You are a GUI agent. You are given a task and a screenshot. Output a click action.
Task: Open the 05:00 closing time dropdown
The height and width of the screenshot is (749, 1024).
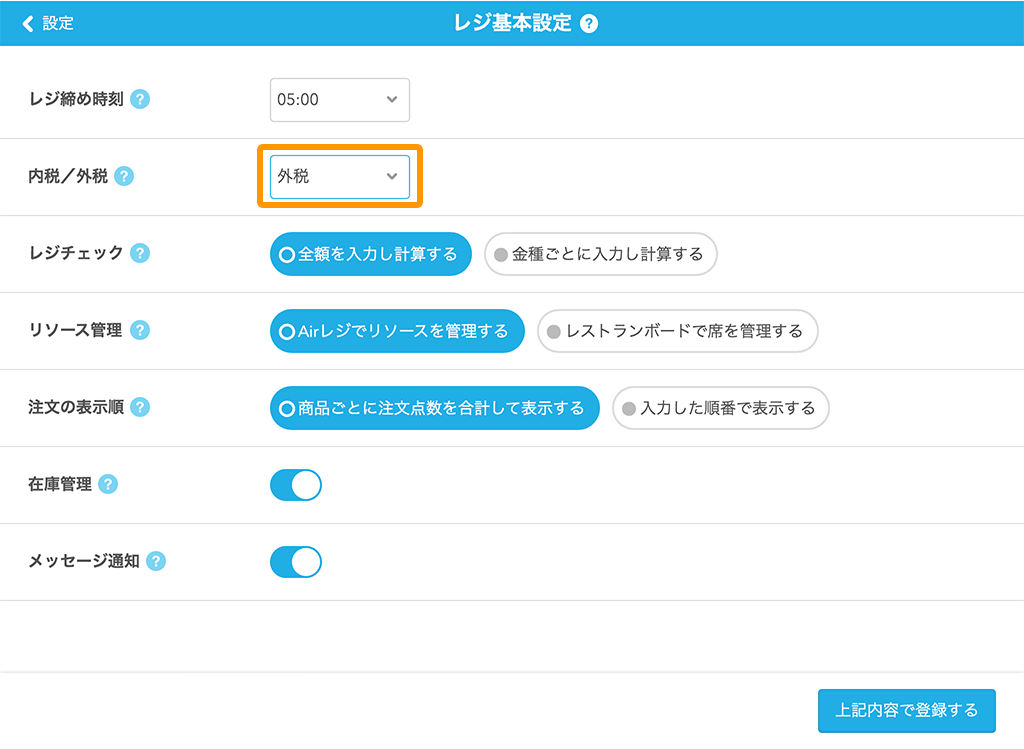(x=340, y=100)
